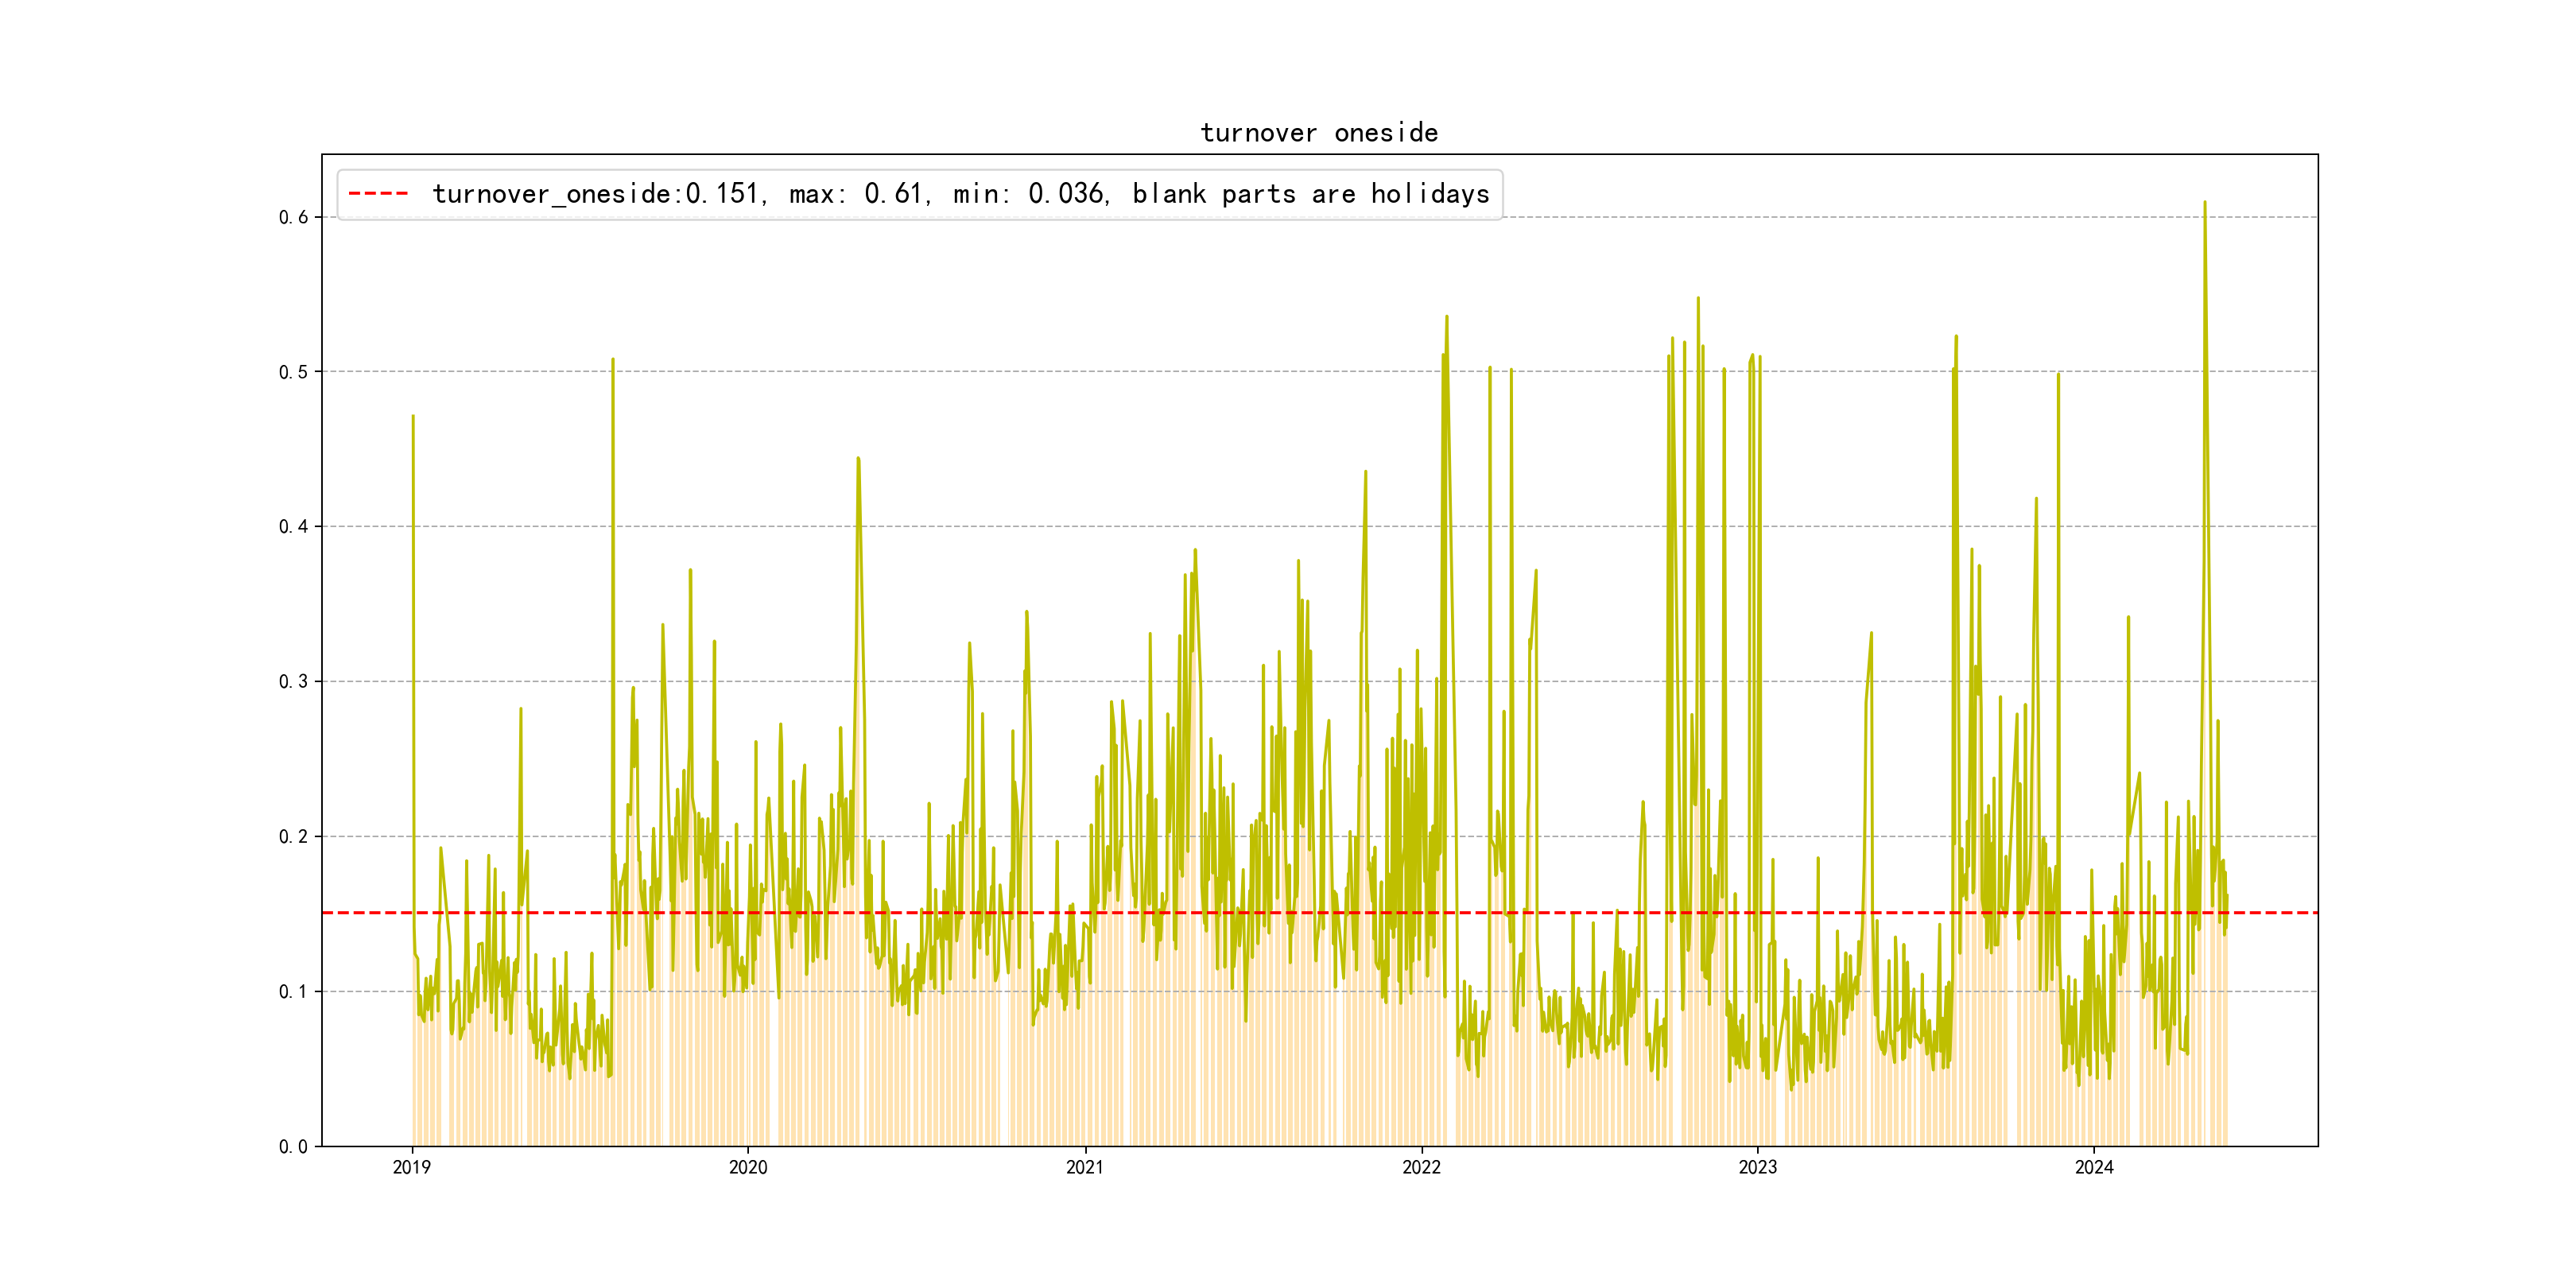The height and width of the screenshot is (1288, 2576).
Task: Click the 0.5 y-axis tick label
Action: pyautogui.click(x=293, y=372)
